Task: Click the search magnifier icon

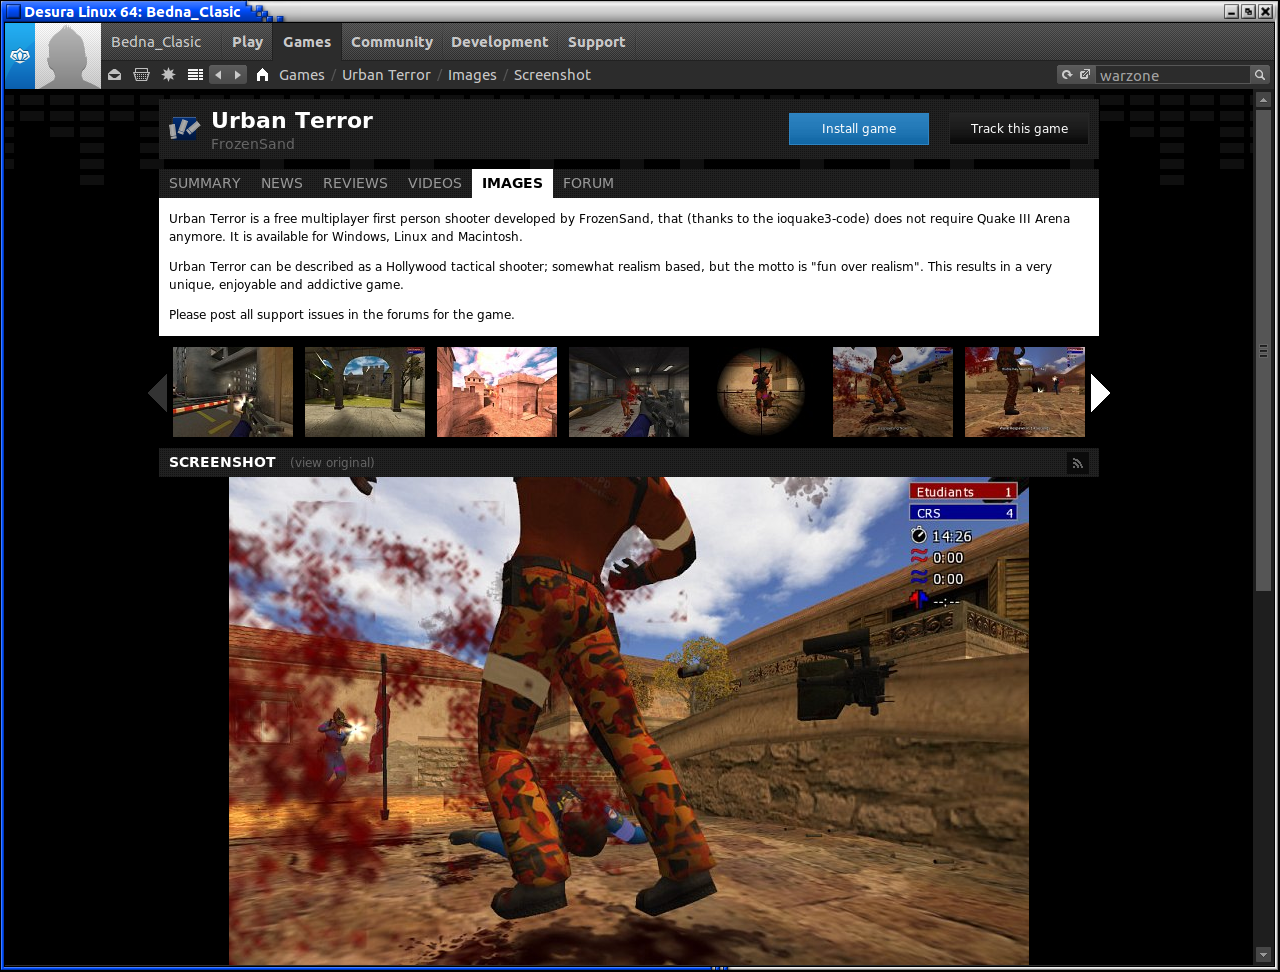Action: (x=1260, y=75)
